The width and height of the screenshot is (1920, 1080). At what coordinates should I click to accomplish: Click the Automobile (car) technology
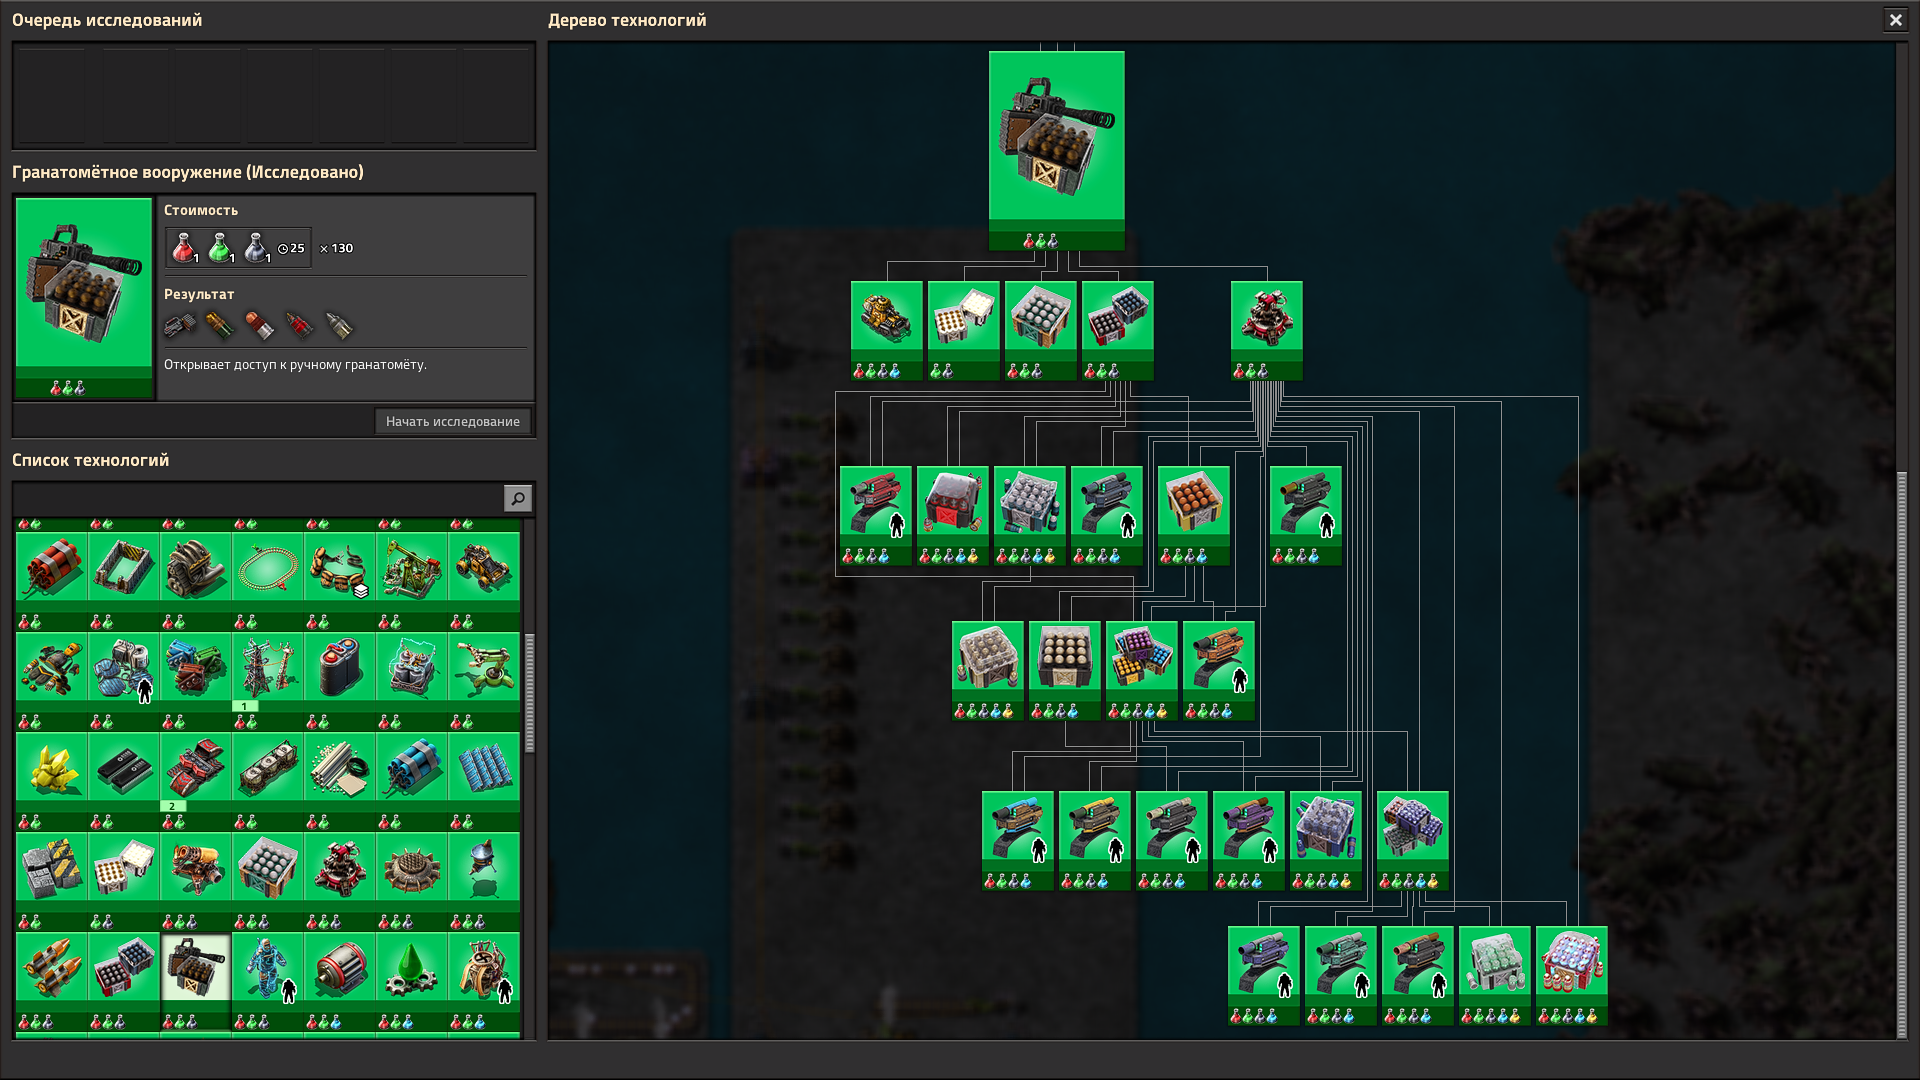tap(483, 567)
